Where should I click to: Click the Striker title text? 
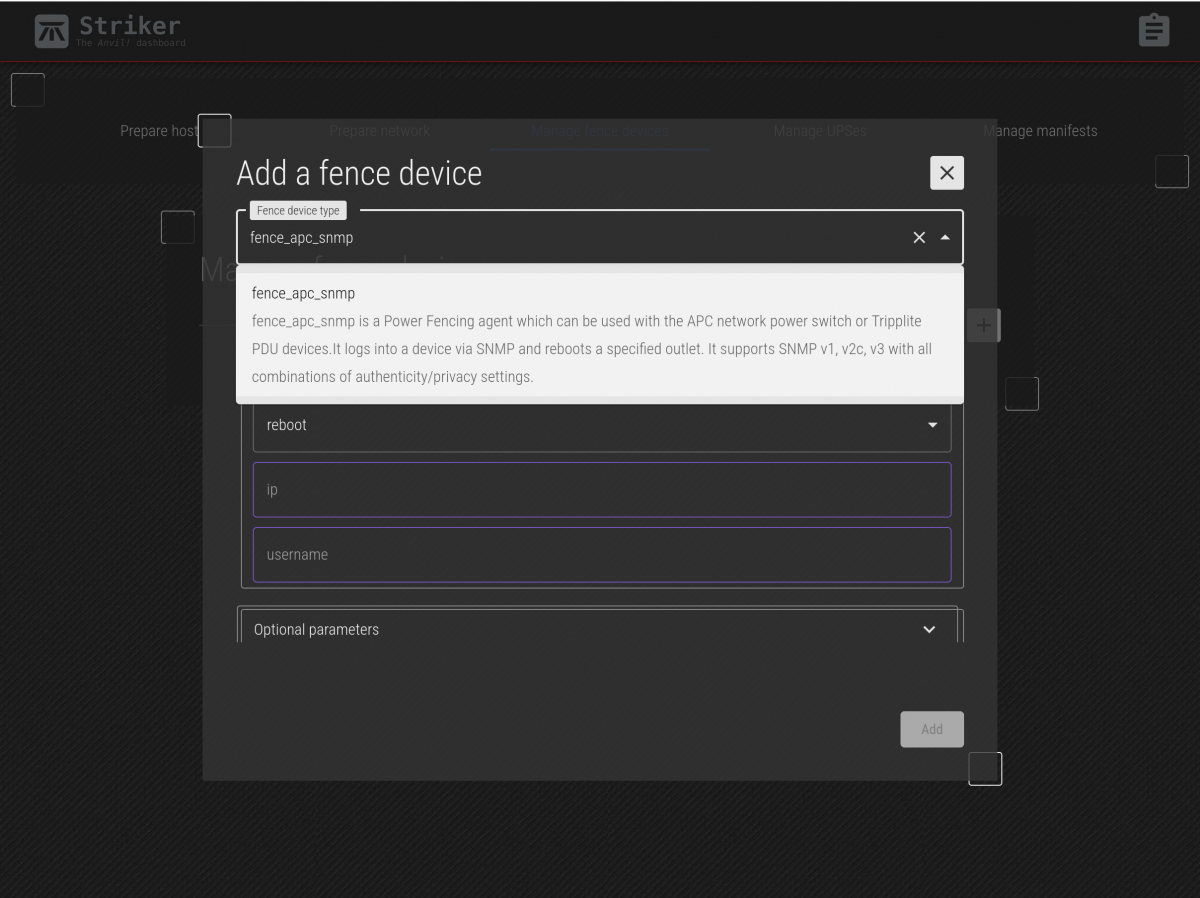[x=129, y=24]
